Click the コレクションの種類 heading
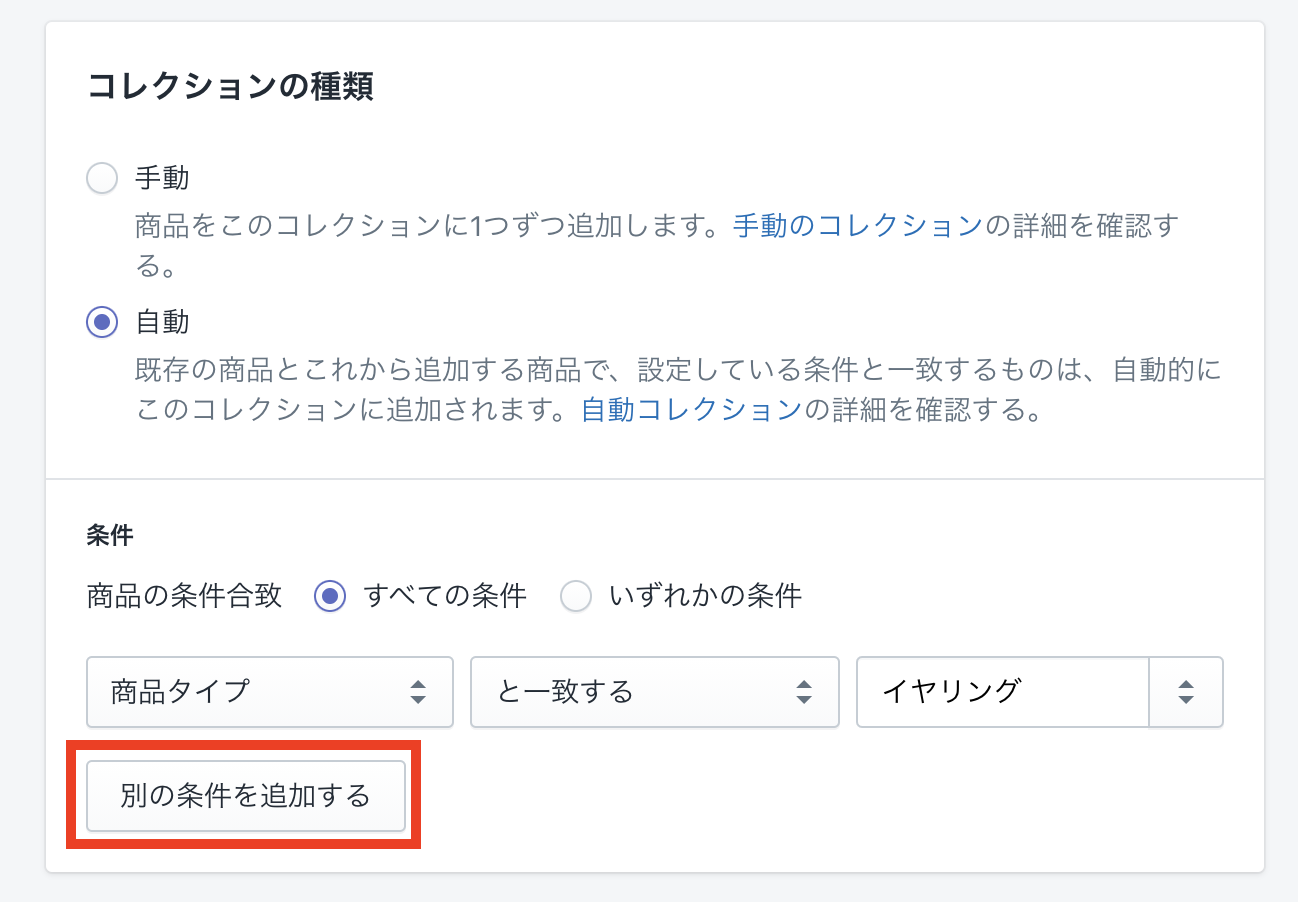Image resolution: width=1298 pixels, height=902 pixels. 231,87
